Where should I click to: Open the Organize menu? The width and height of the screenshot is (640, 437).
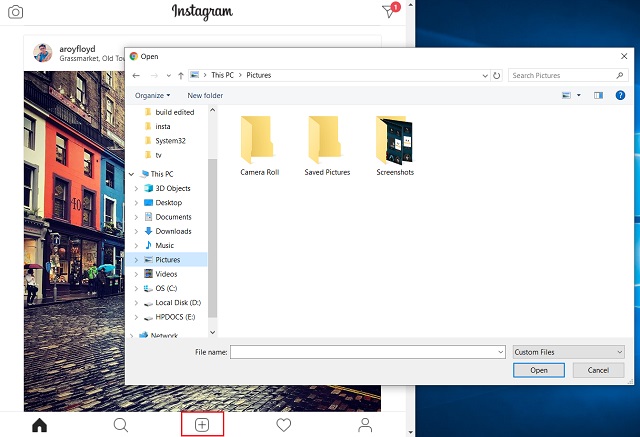click(x=152, y=95)
